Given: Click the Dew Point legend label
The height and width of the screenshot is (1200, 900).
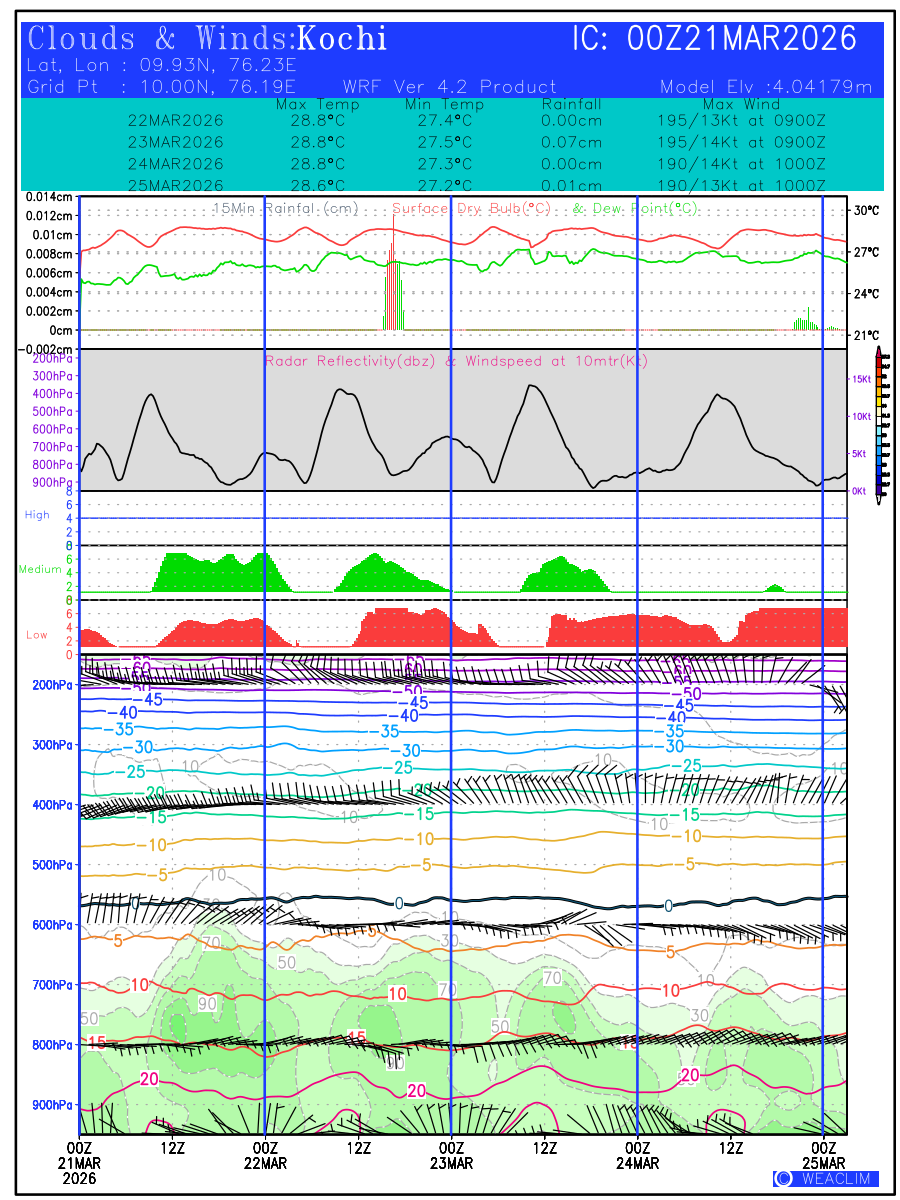Looking at the screenshot, I should pyautogui.click(x=635, y=208).
